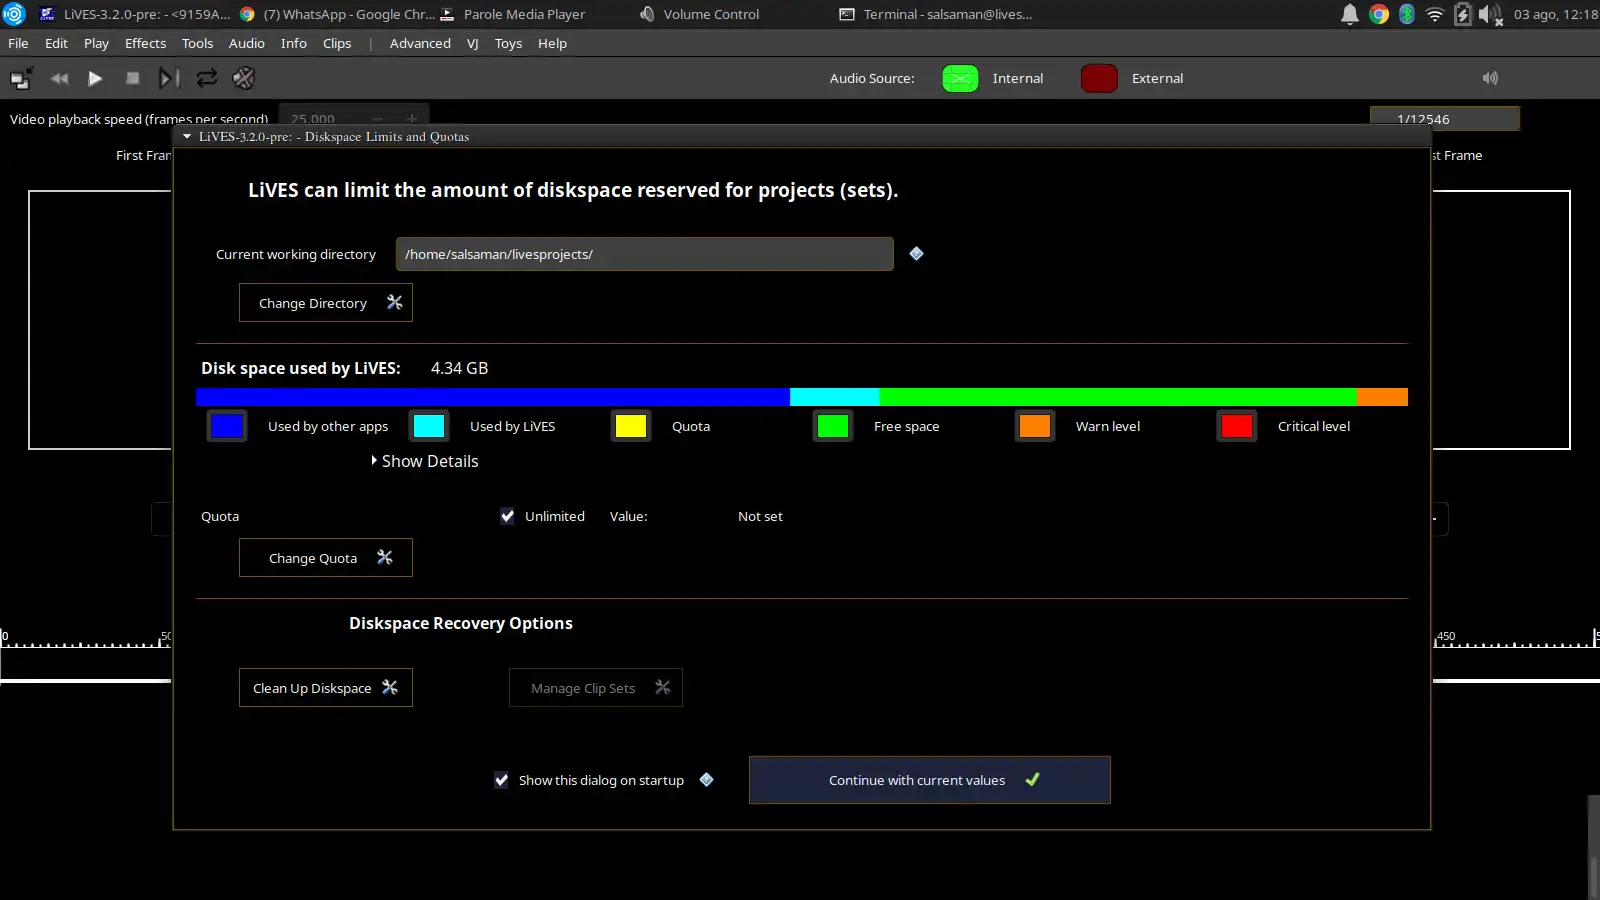The image size is (1600, 900).
Task: Open the Help menu
Action: coord(552,43)
